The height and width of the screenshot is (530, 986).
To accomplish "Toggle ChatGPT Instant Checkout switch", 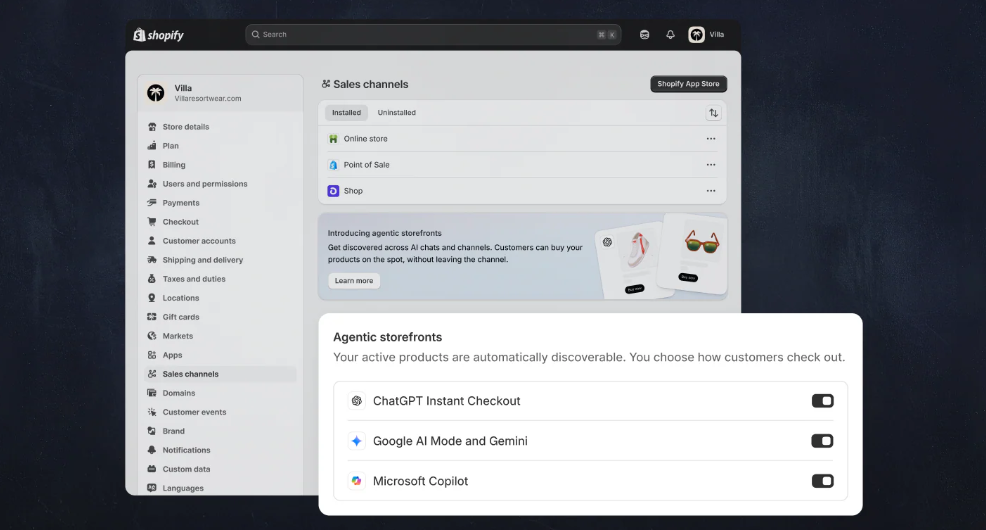I will click(822, 401).
